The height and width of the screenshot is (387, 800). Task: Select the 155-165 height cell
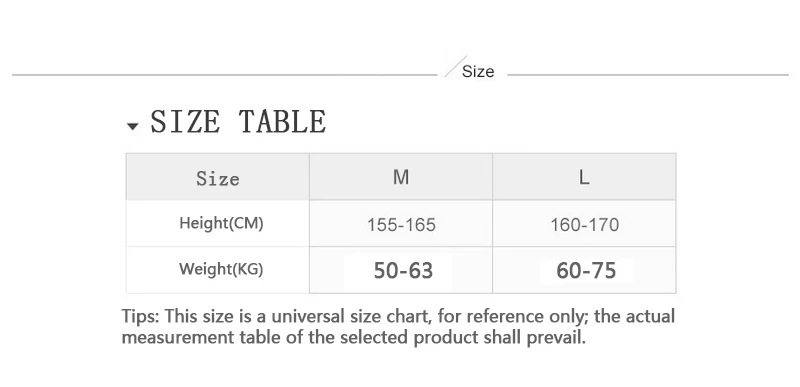click(401, 224)
